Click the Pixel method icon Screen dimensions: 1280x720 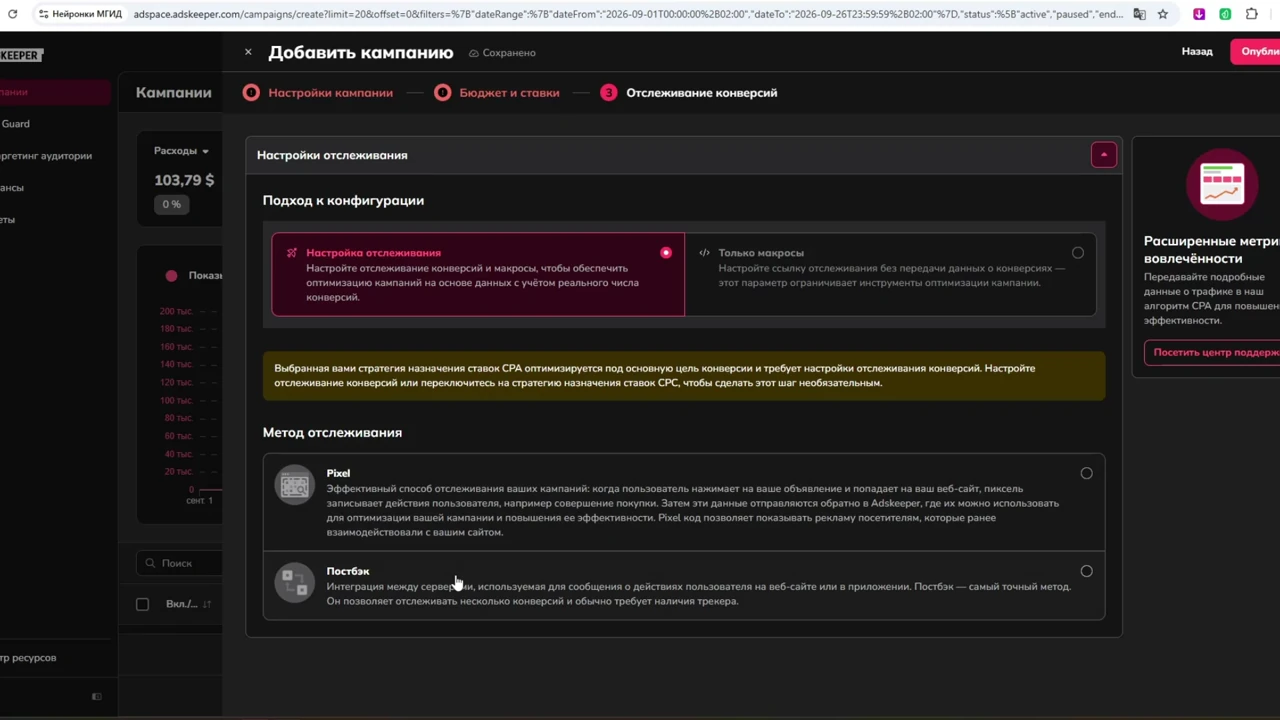click(x=295, y=485)
